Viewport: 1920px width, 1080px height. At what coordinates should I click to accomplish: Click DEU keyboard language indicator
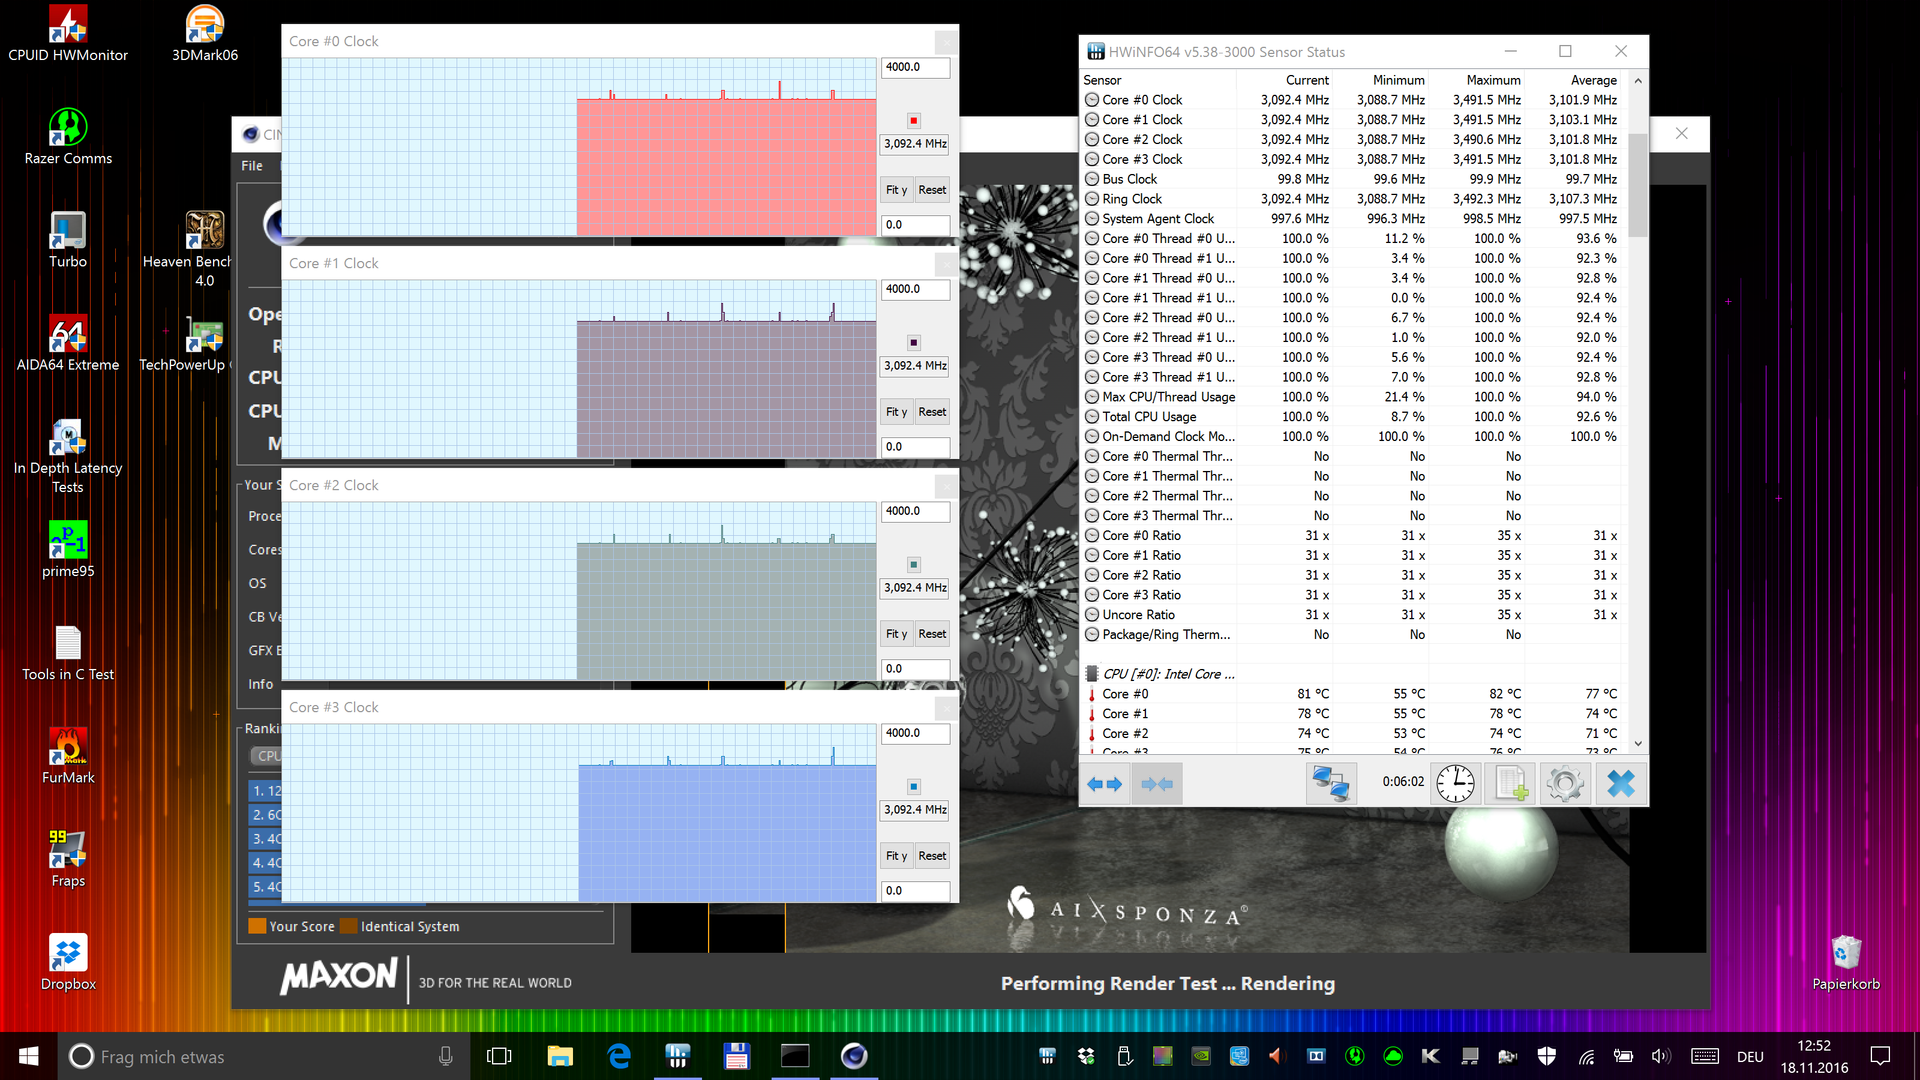coord(1750,1056)
